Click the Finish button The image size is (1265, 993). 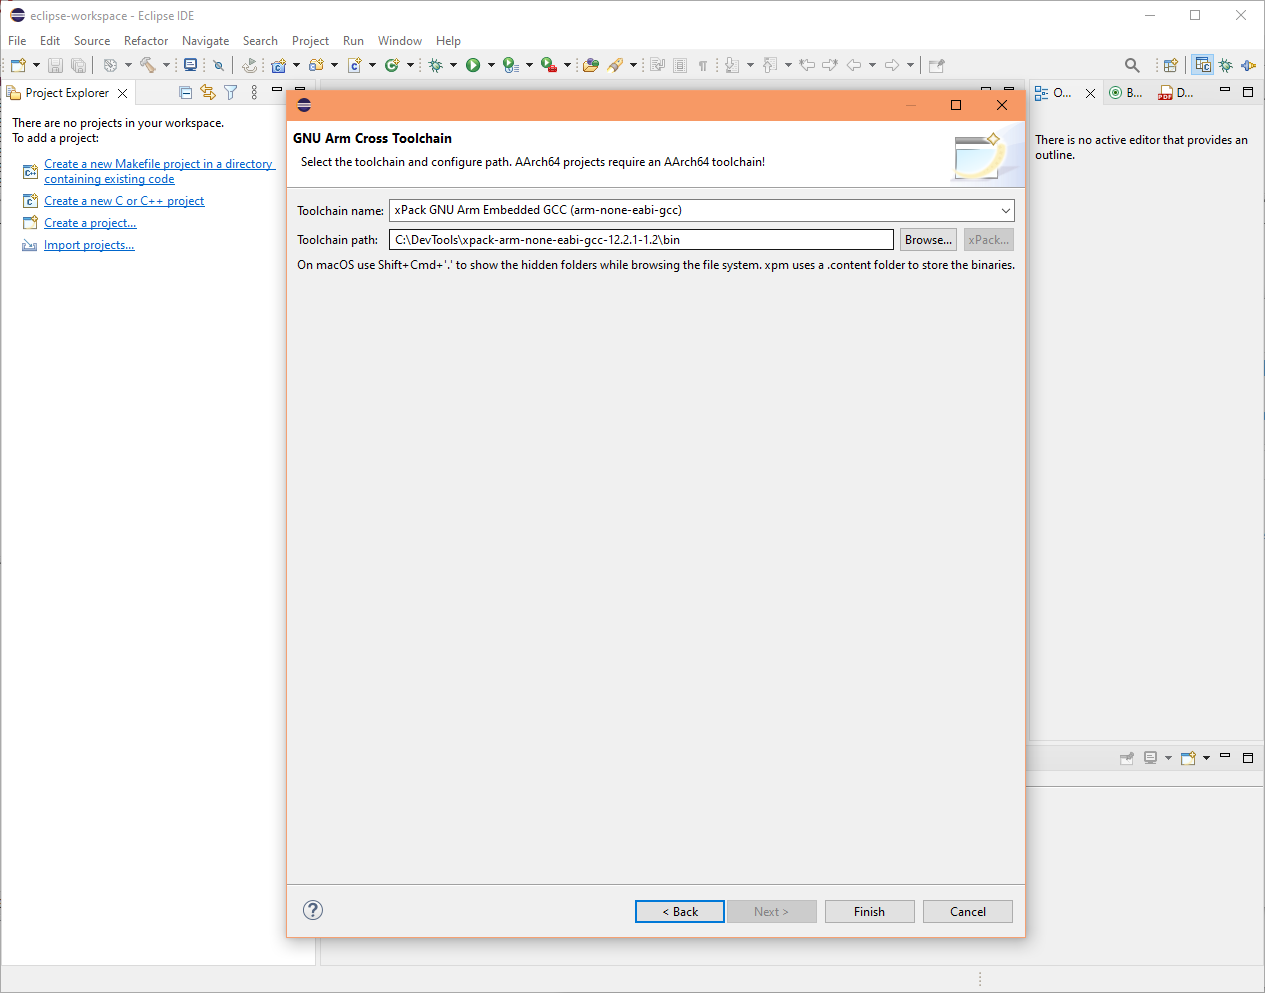(x=869, y=911)
